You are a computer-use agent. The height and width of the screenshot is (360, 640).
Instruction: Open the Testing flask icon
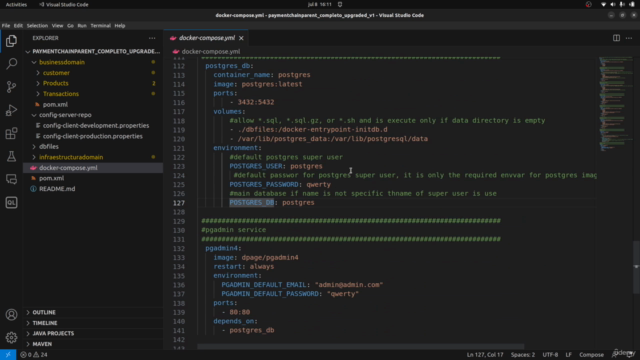coord(11,156)
